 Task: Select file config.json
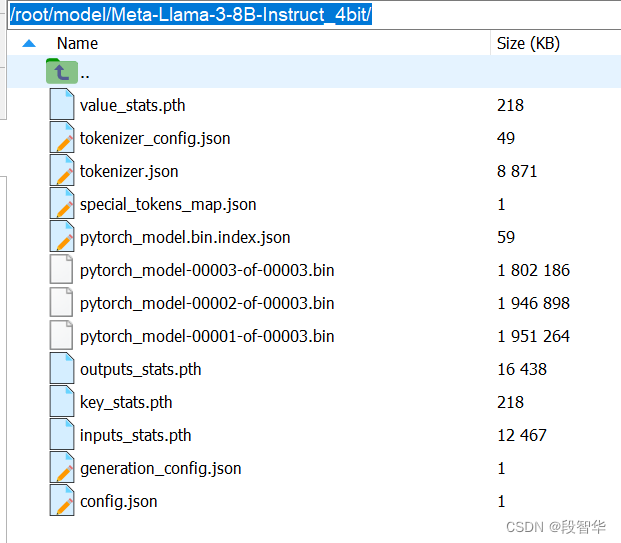(118, 502)
